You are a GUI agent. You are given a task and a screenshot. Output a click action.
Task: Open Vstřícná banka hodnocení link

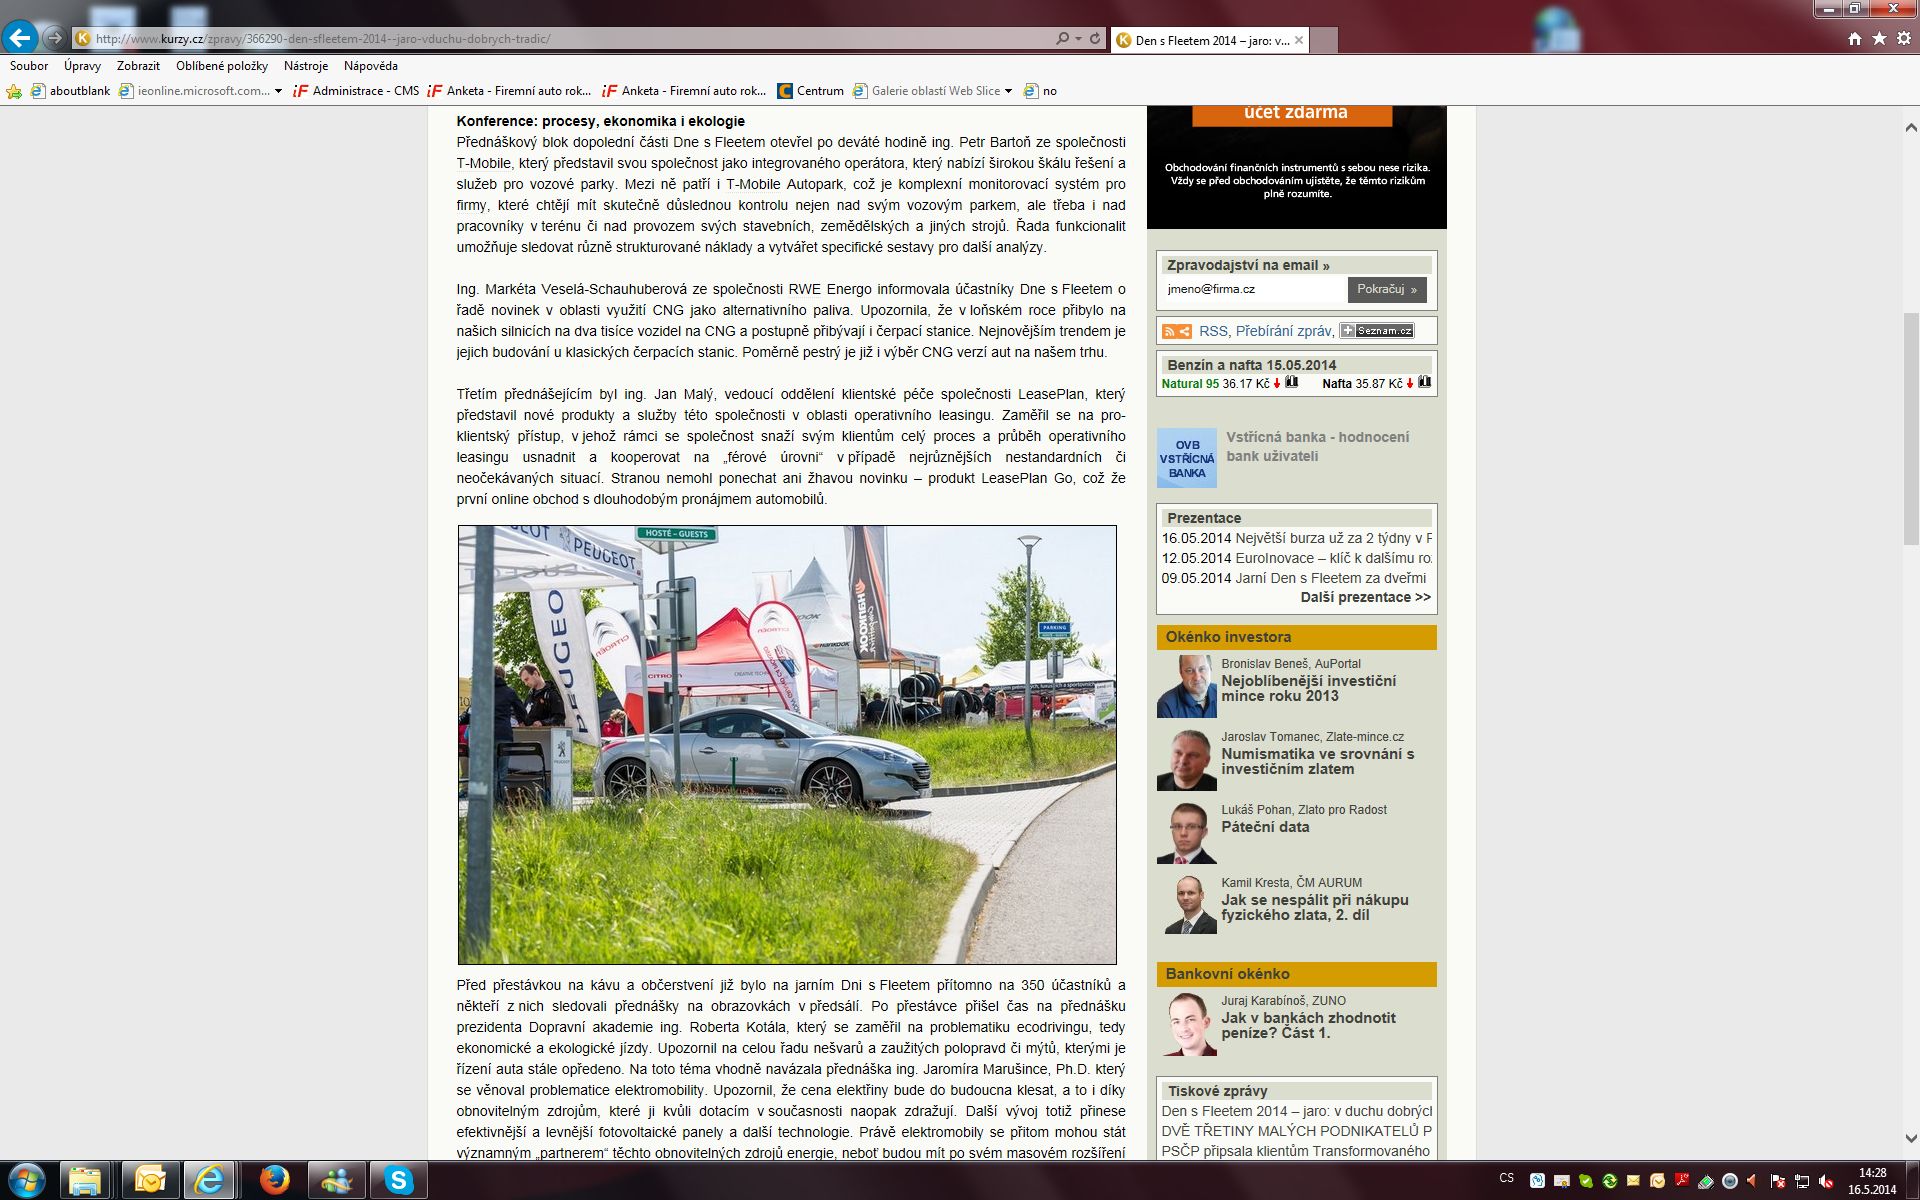tap(1318, 446)
